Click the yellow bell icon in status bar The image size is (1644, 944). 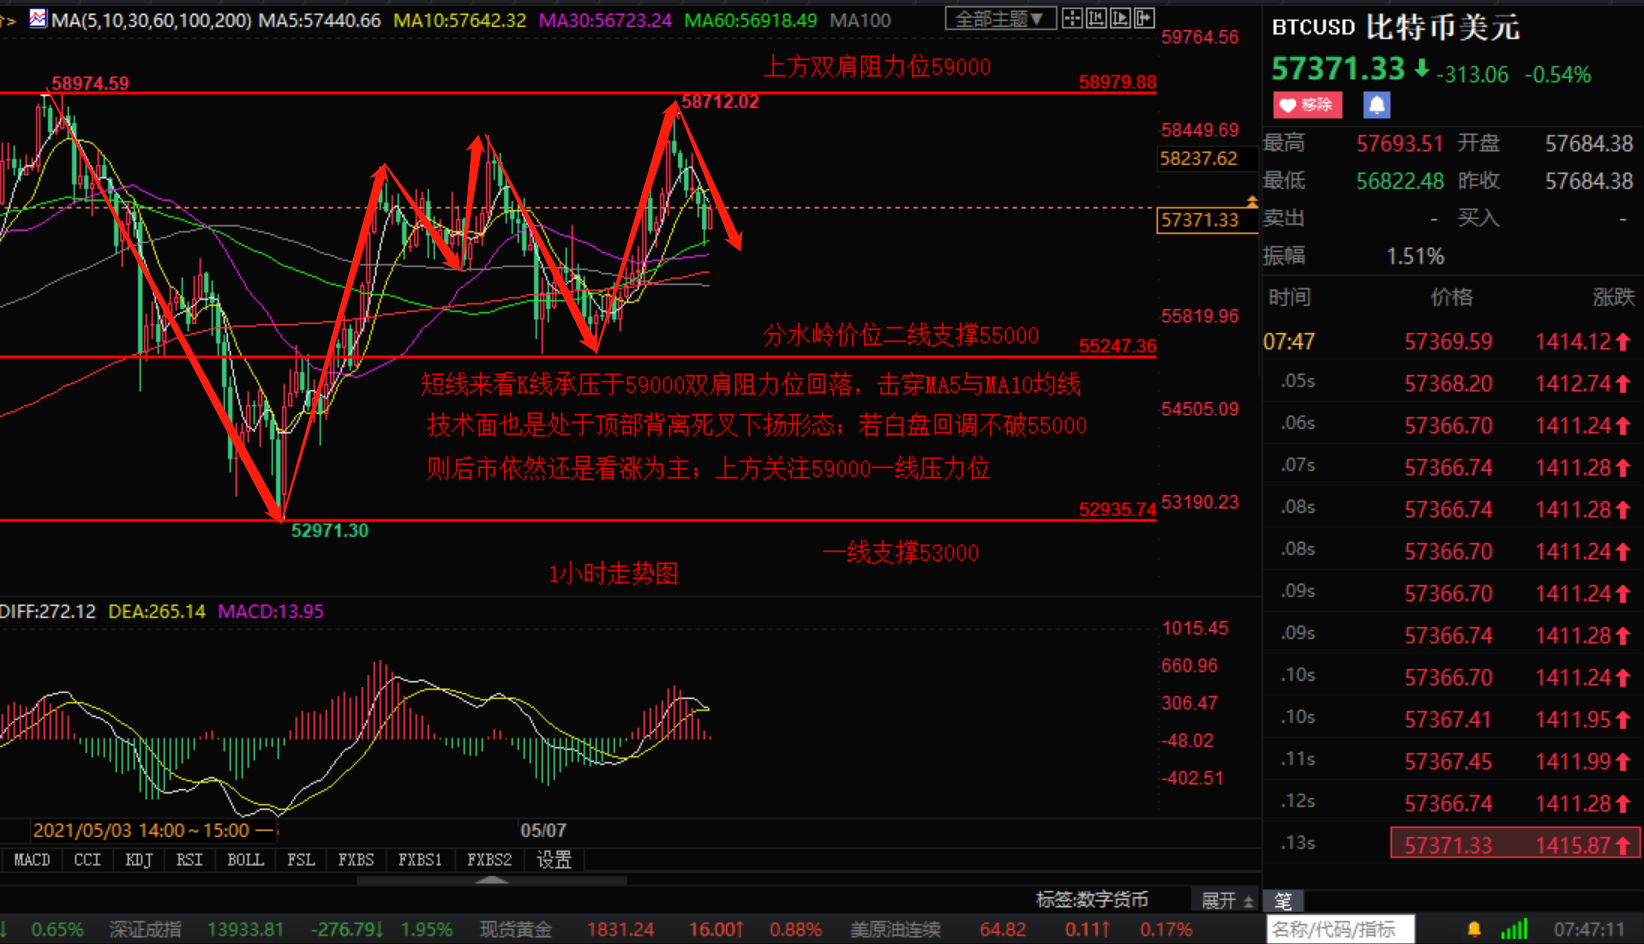(x=1474, y=930)
